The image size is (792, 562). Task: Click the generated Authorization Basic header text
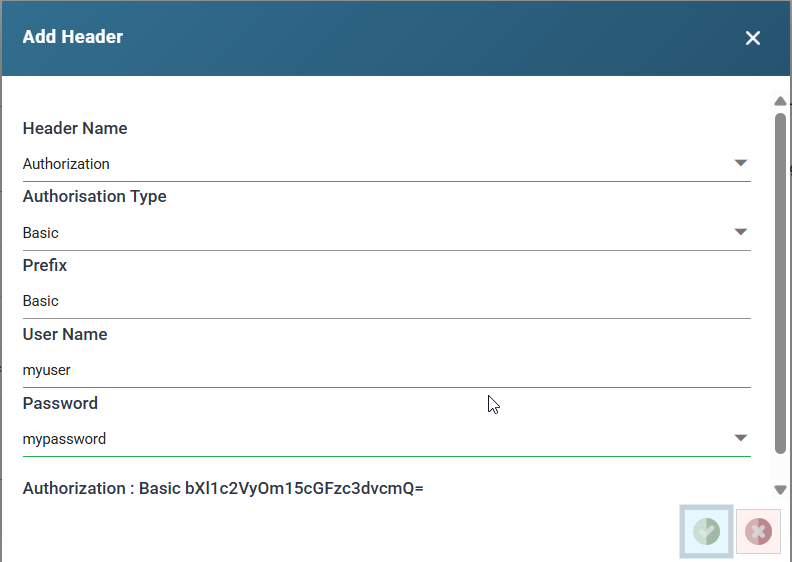(223, 489)
